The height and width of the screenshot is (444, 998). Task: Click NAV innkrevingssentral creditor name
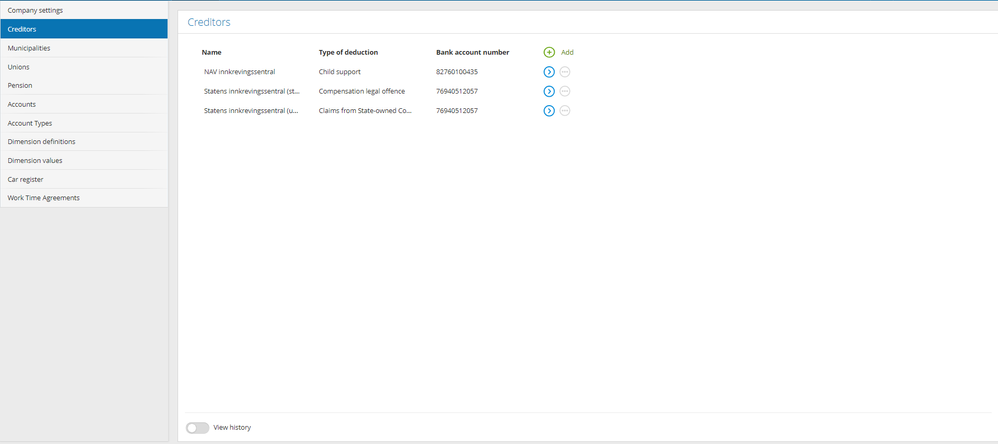click(239, 72)
